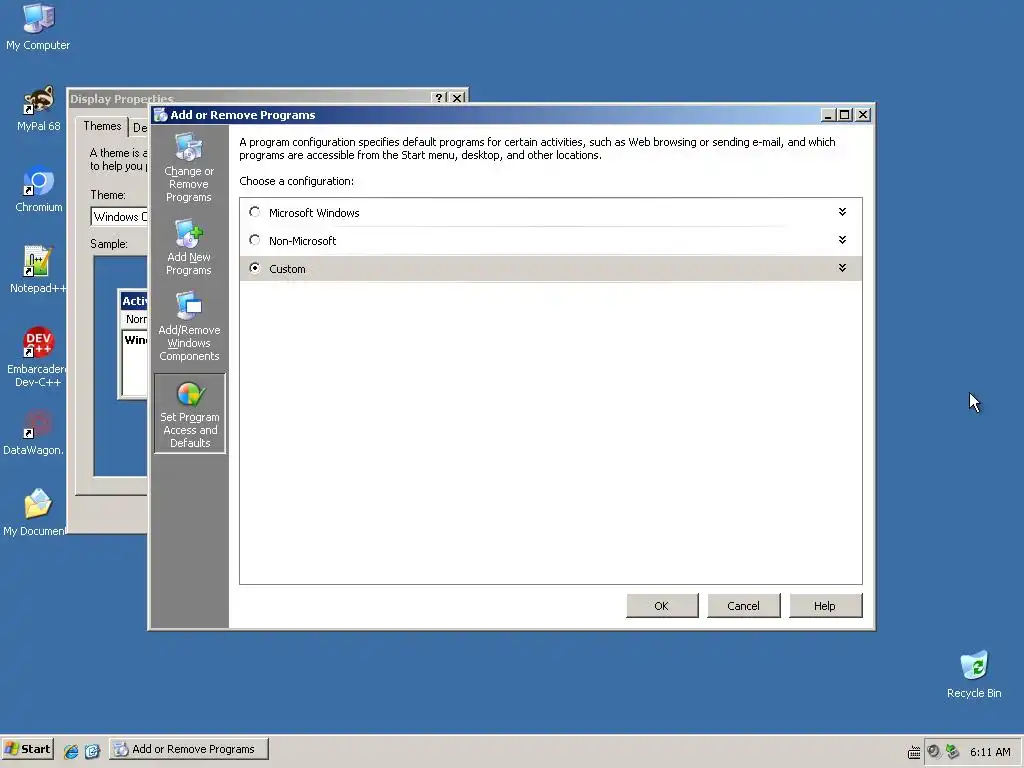Select the Non-Microsoft configuration

pyautogui.click(x=255, y=240)
